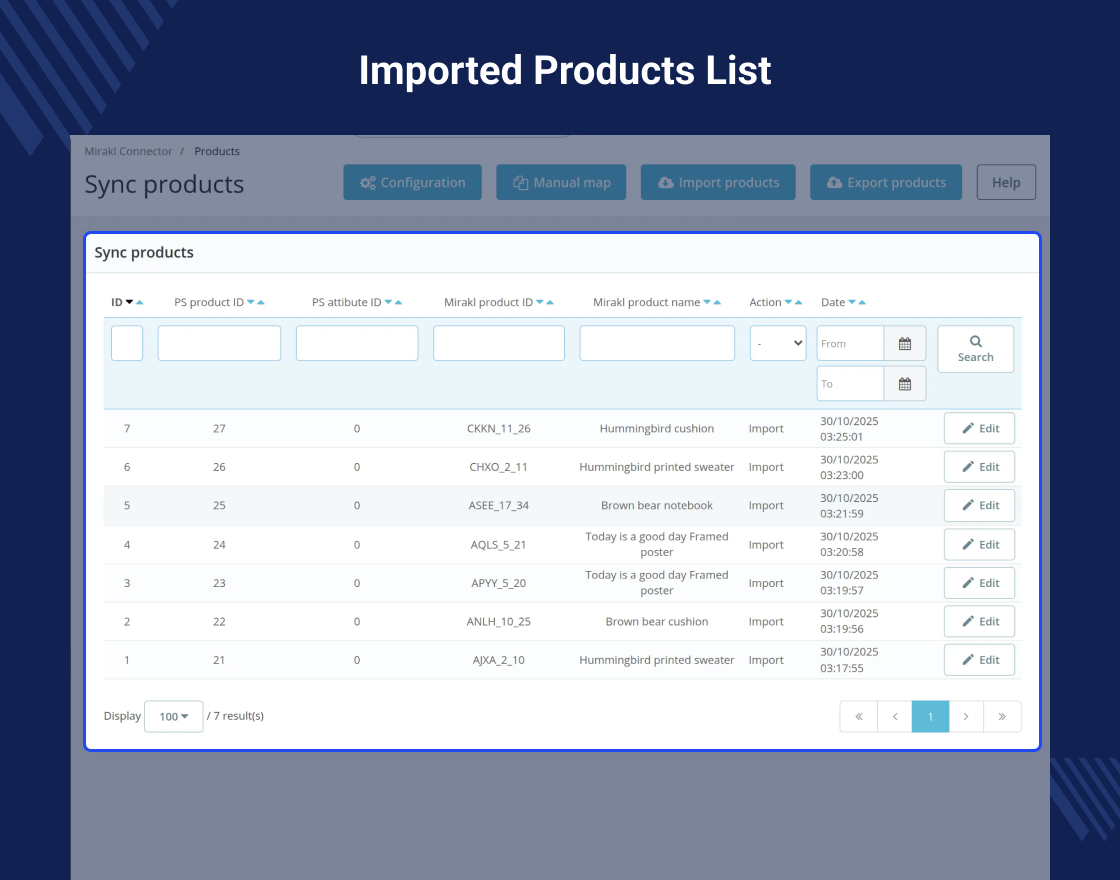Open the To date calendar picker
The image size is (1120, 880).
905,384
